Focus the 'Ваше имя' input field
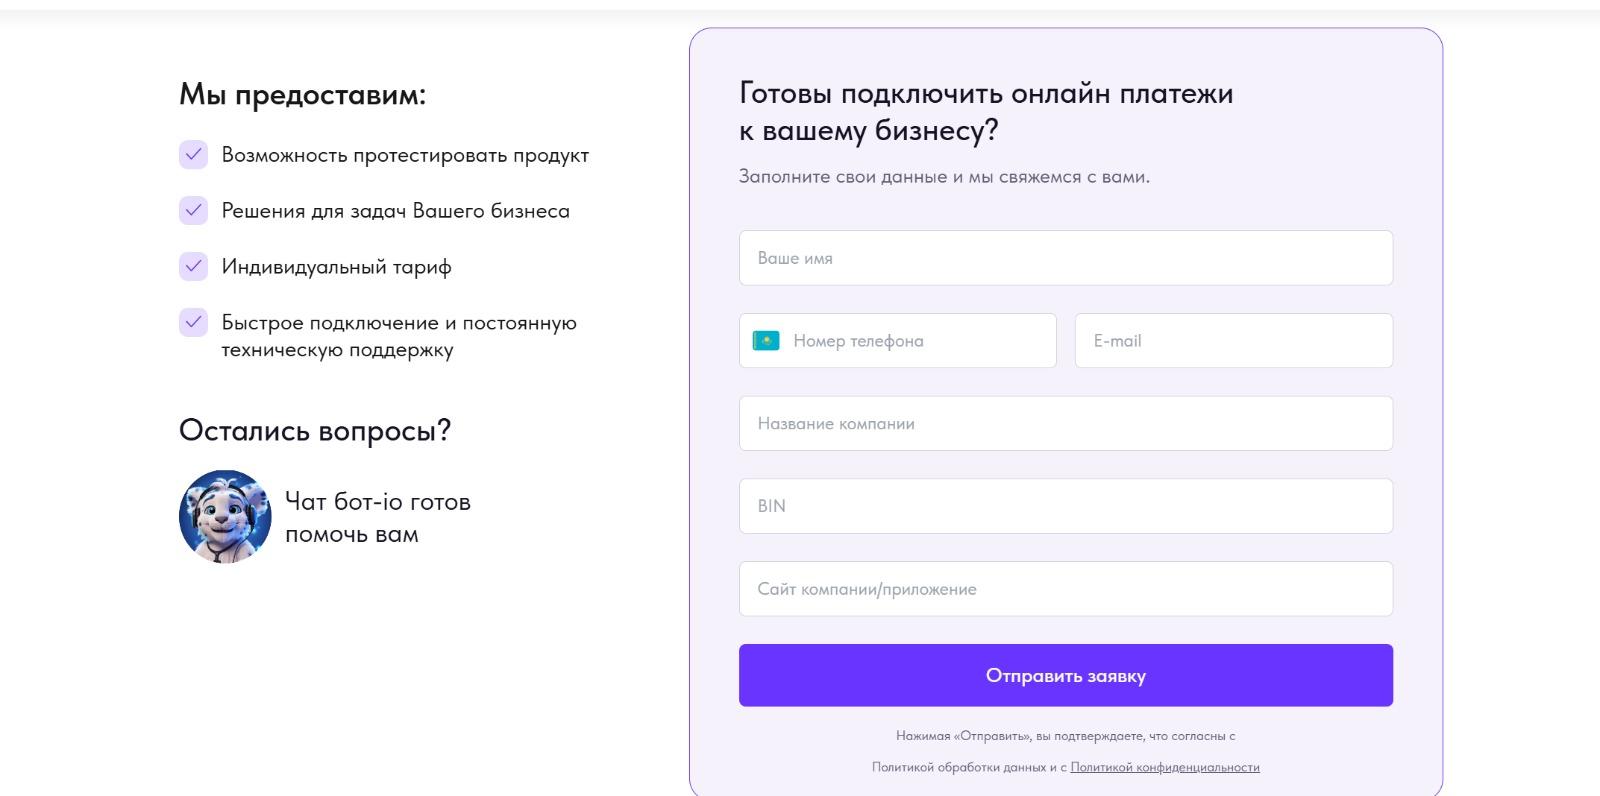 1066,258
